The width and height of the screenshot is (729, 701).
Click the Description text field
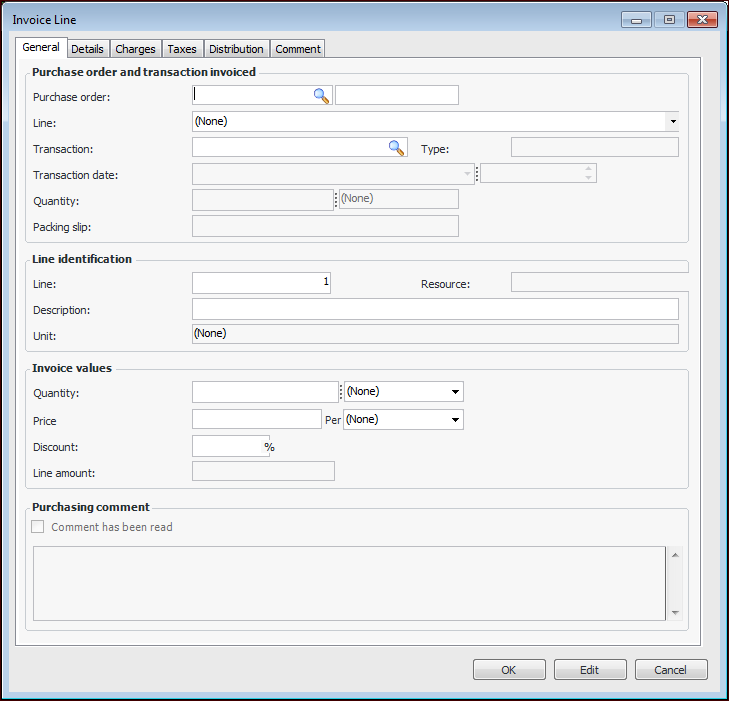click(435, 309)
